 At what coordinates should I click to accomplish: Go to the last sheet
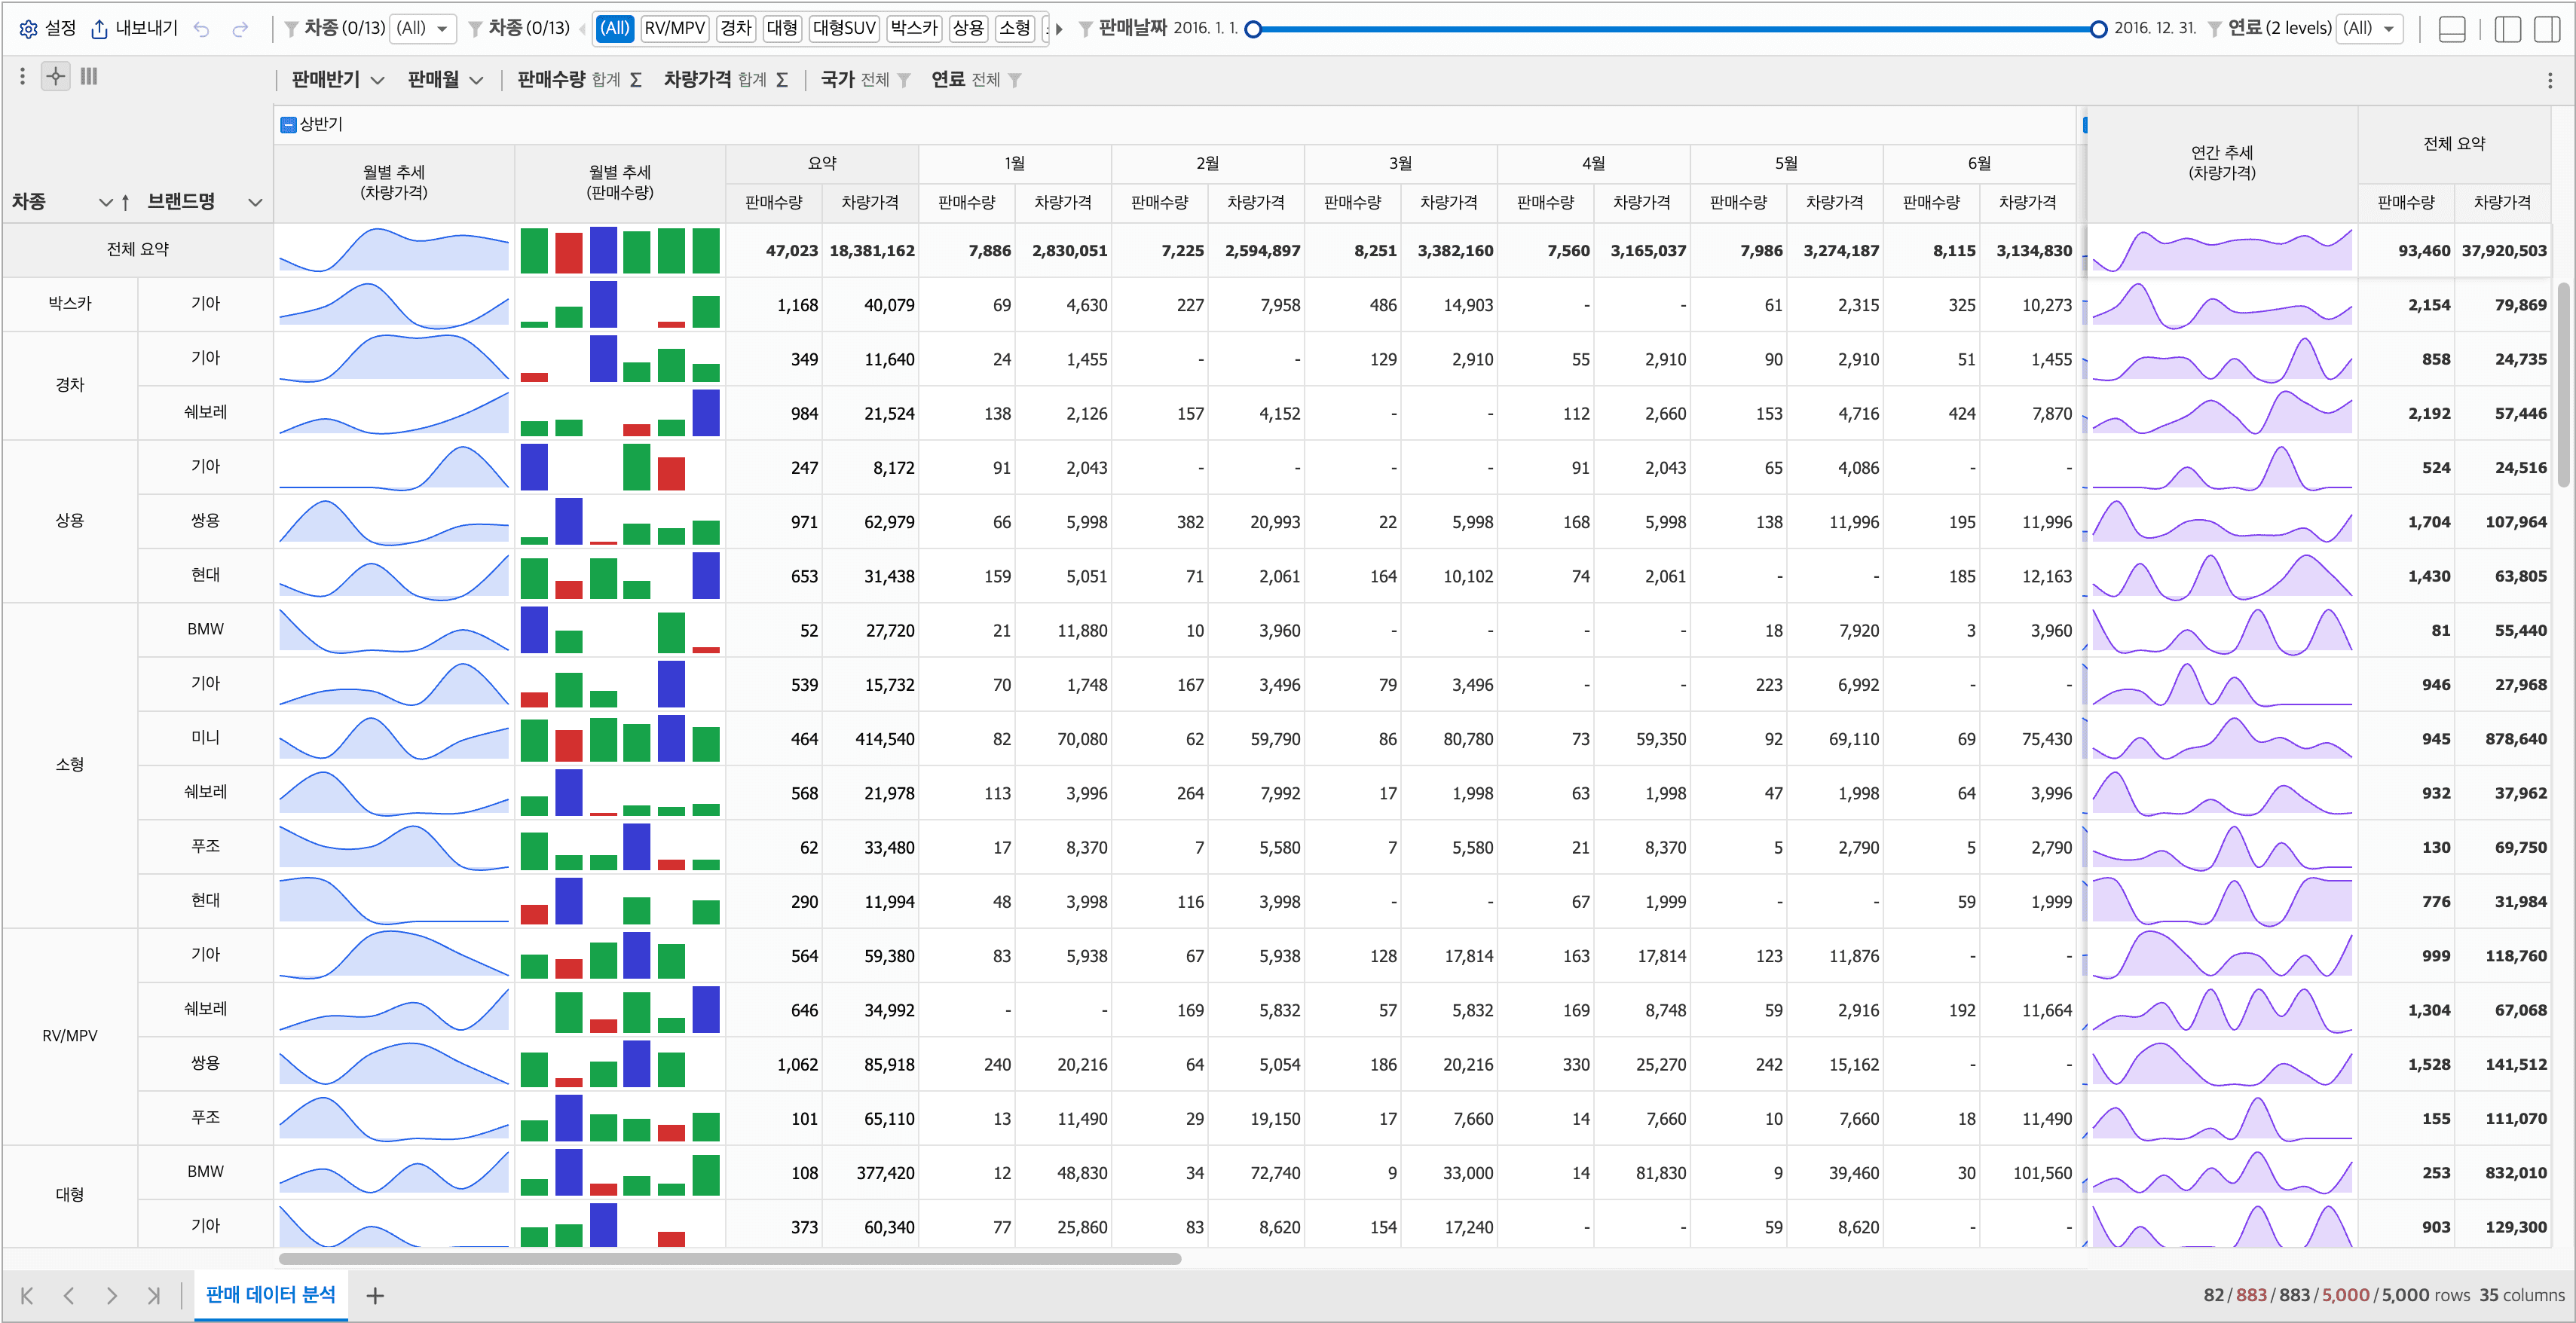pyautogui.click(x=153, y=1296)
